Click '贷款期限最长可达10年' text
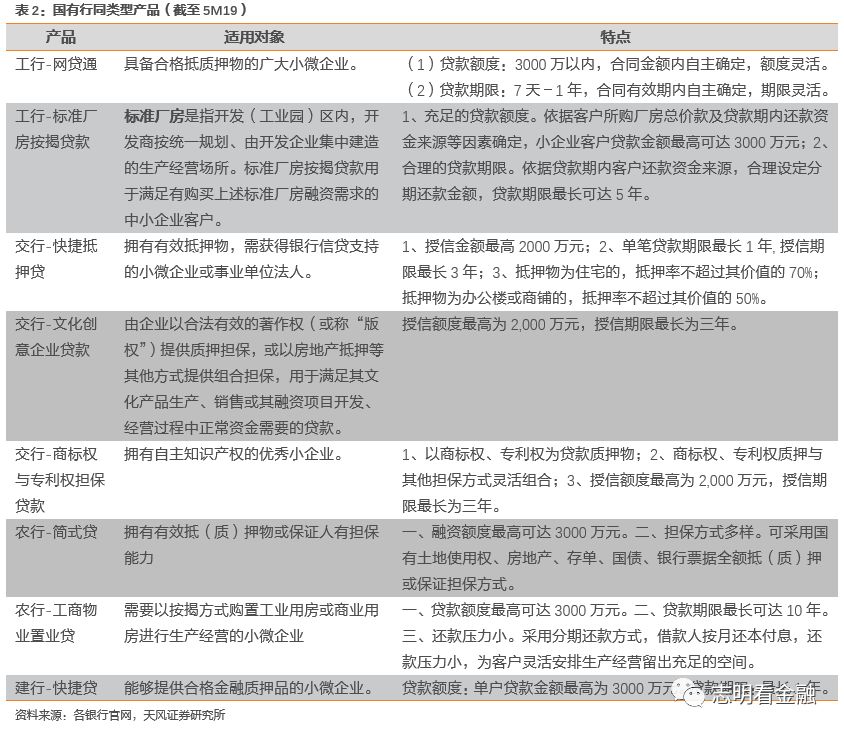This screenshot has height=732, width=844. click(x=742, y=610)
